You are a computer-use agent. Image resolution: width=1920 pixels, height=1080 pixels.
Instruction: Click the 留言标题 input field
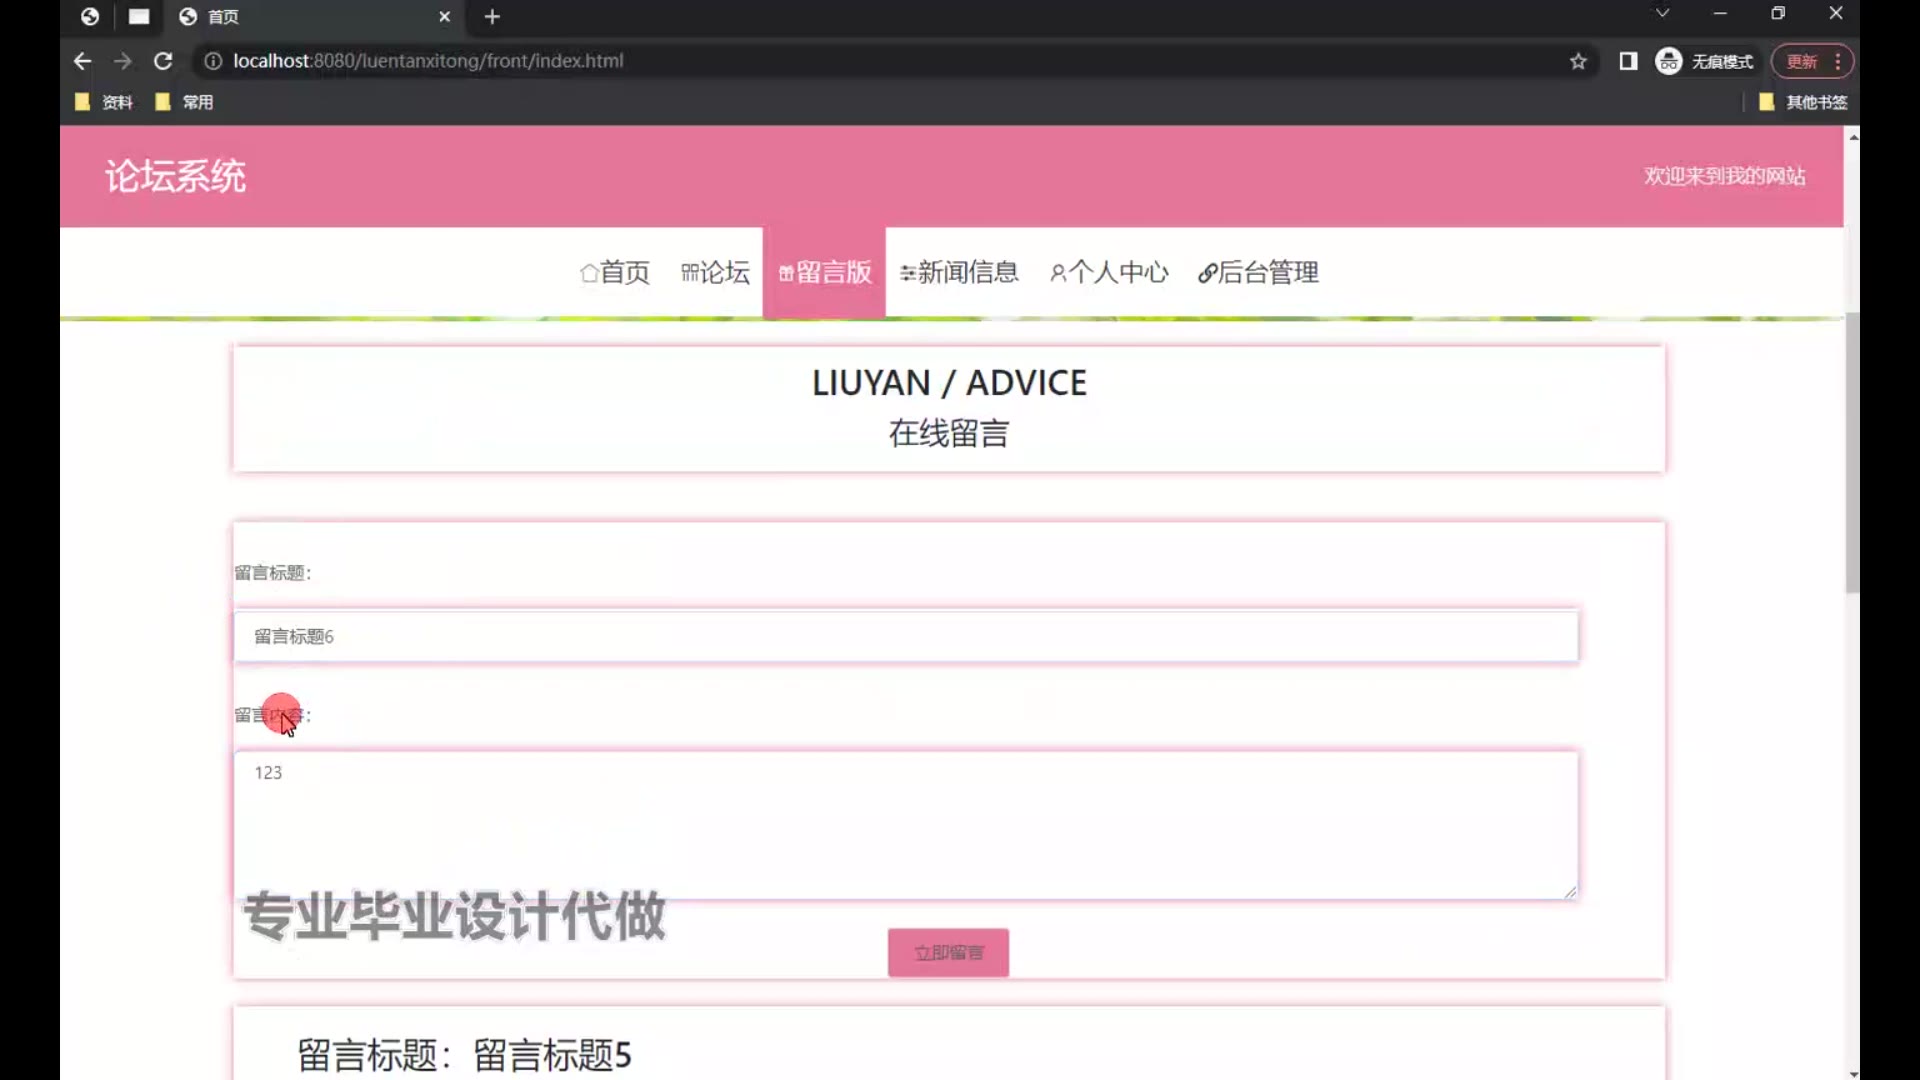(x=905, y=636)
